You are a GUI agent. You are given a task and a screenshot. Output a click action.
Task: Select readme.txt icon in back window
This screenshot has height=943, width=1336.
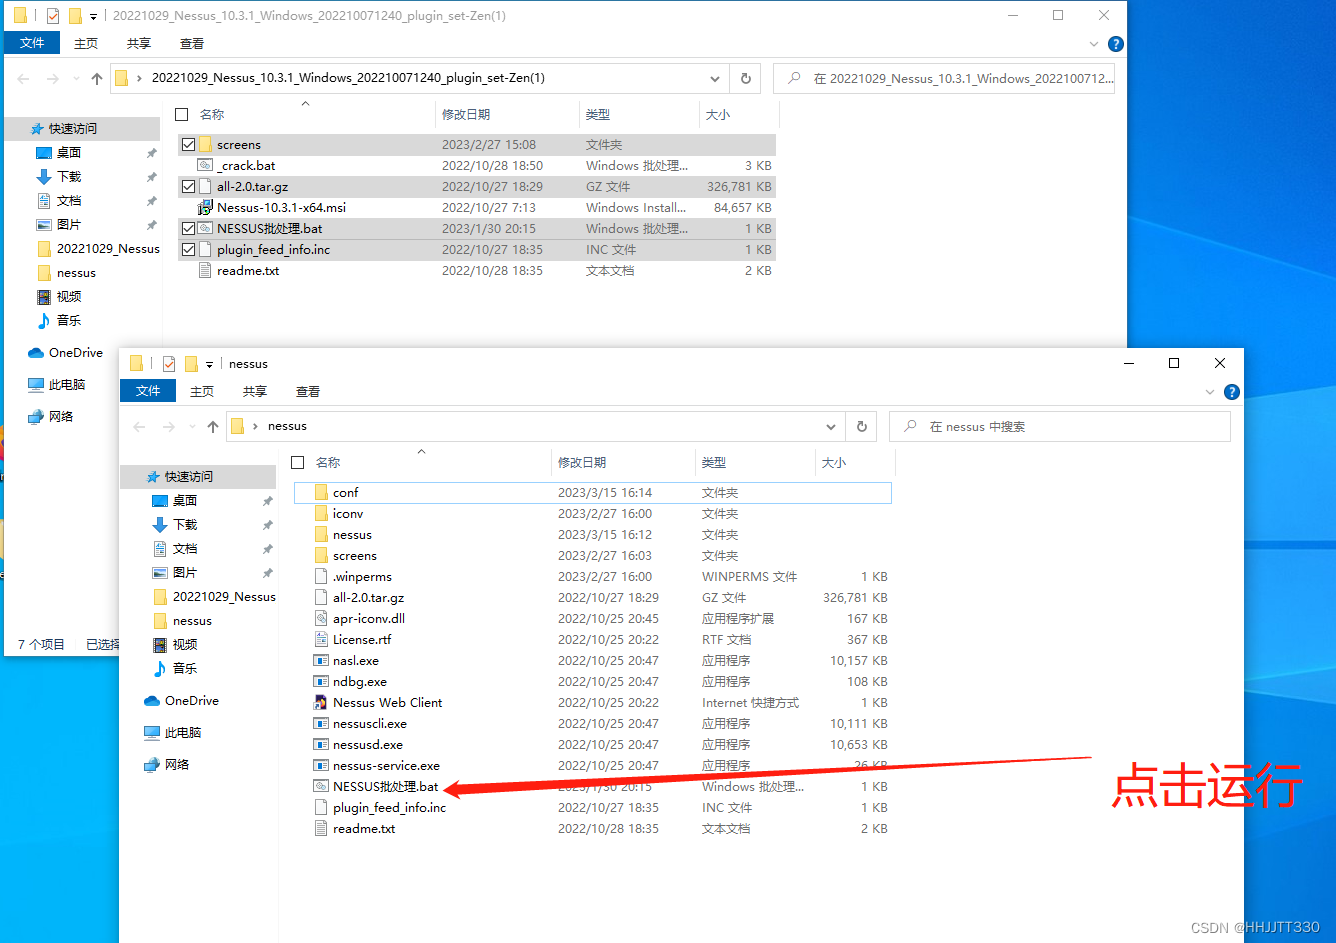(x=205, y=271)
